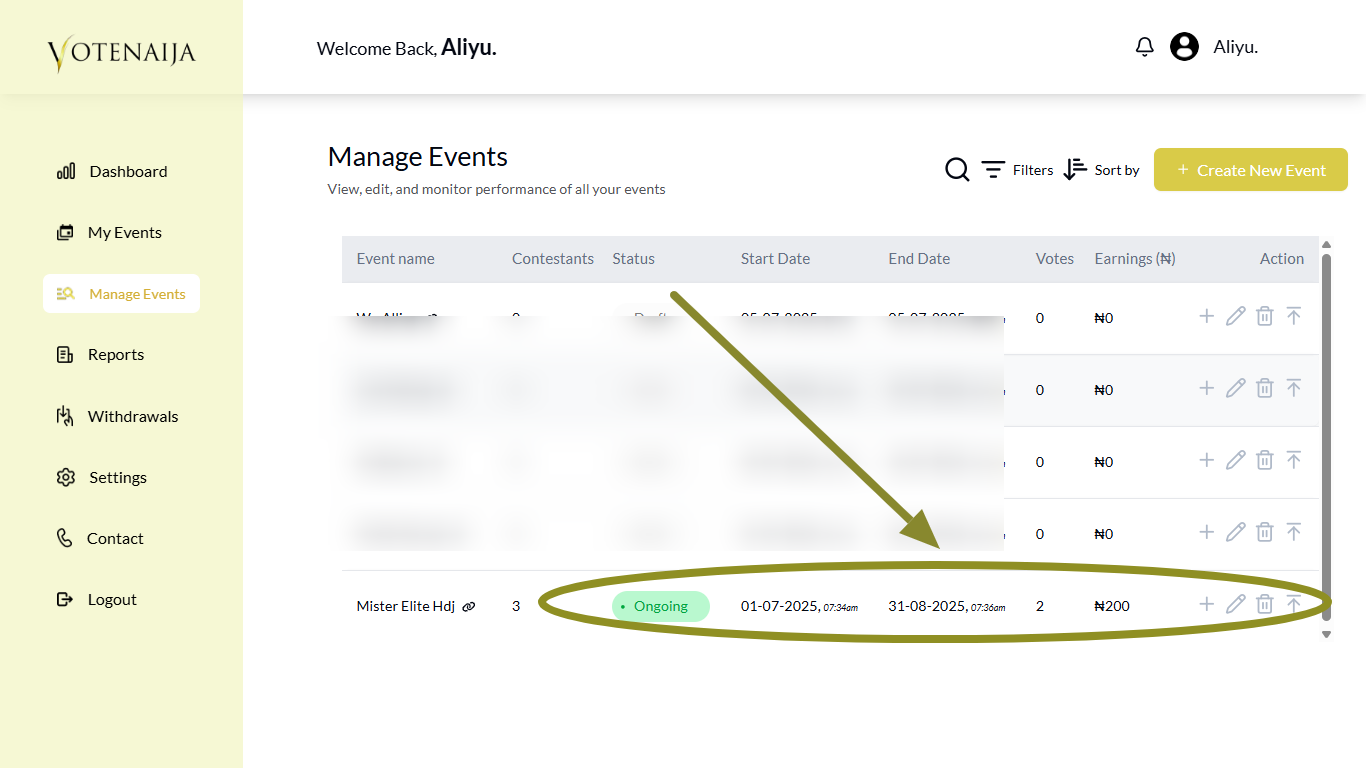Open My Events sidebar item
This screenshot has width=1366, height=768.
pyautogui.click(x=109, y=232)
